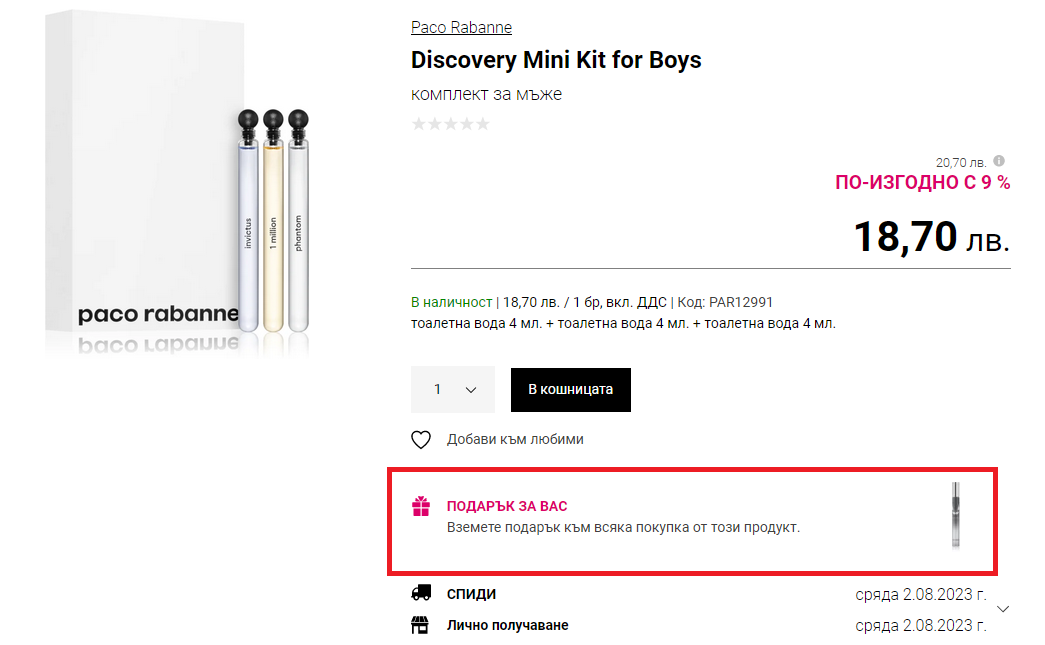Click 'Добави към любими' text link
The image size is (1045, 645).
click(515, 440)
